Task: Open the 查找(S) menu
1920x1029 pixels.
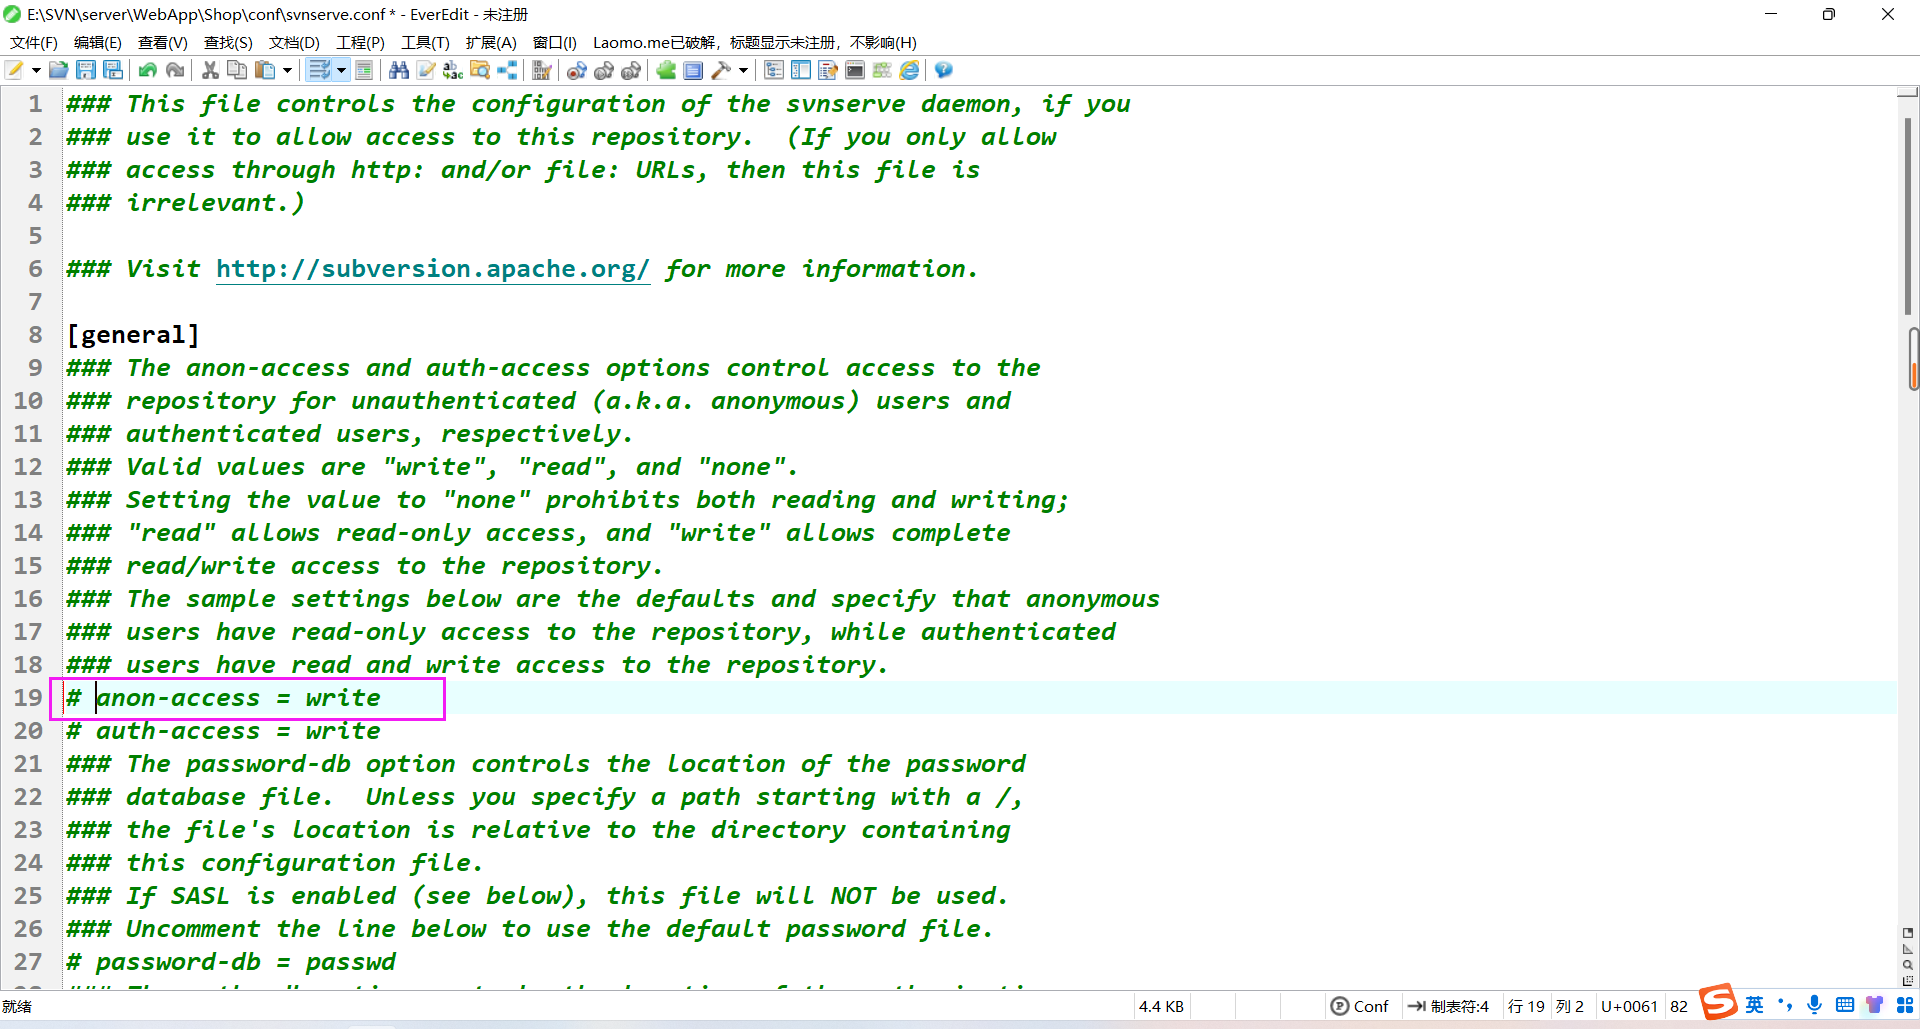Action: pos(228,42)
